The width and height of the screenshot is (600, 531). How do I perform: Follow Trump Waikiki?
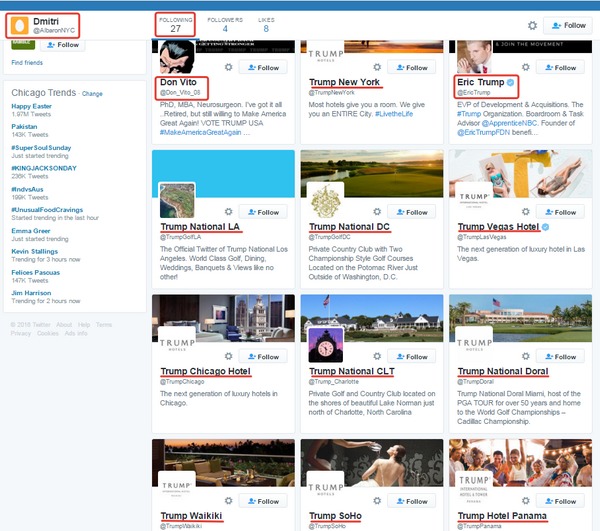263,501
